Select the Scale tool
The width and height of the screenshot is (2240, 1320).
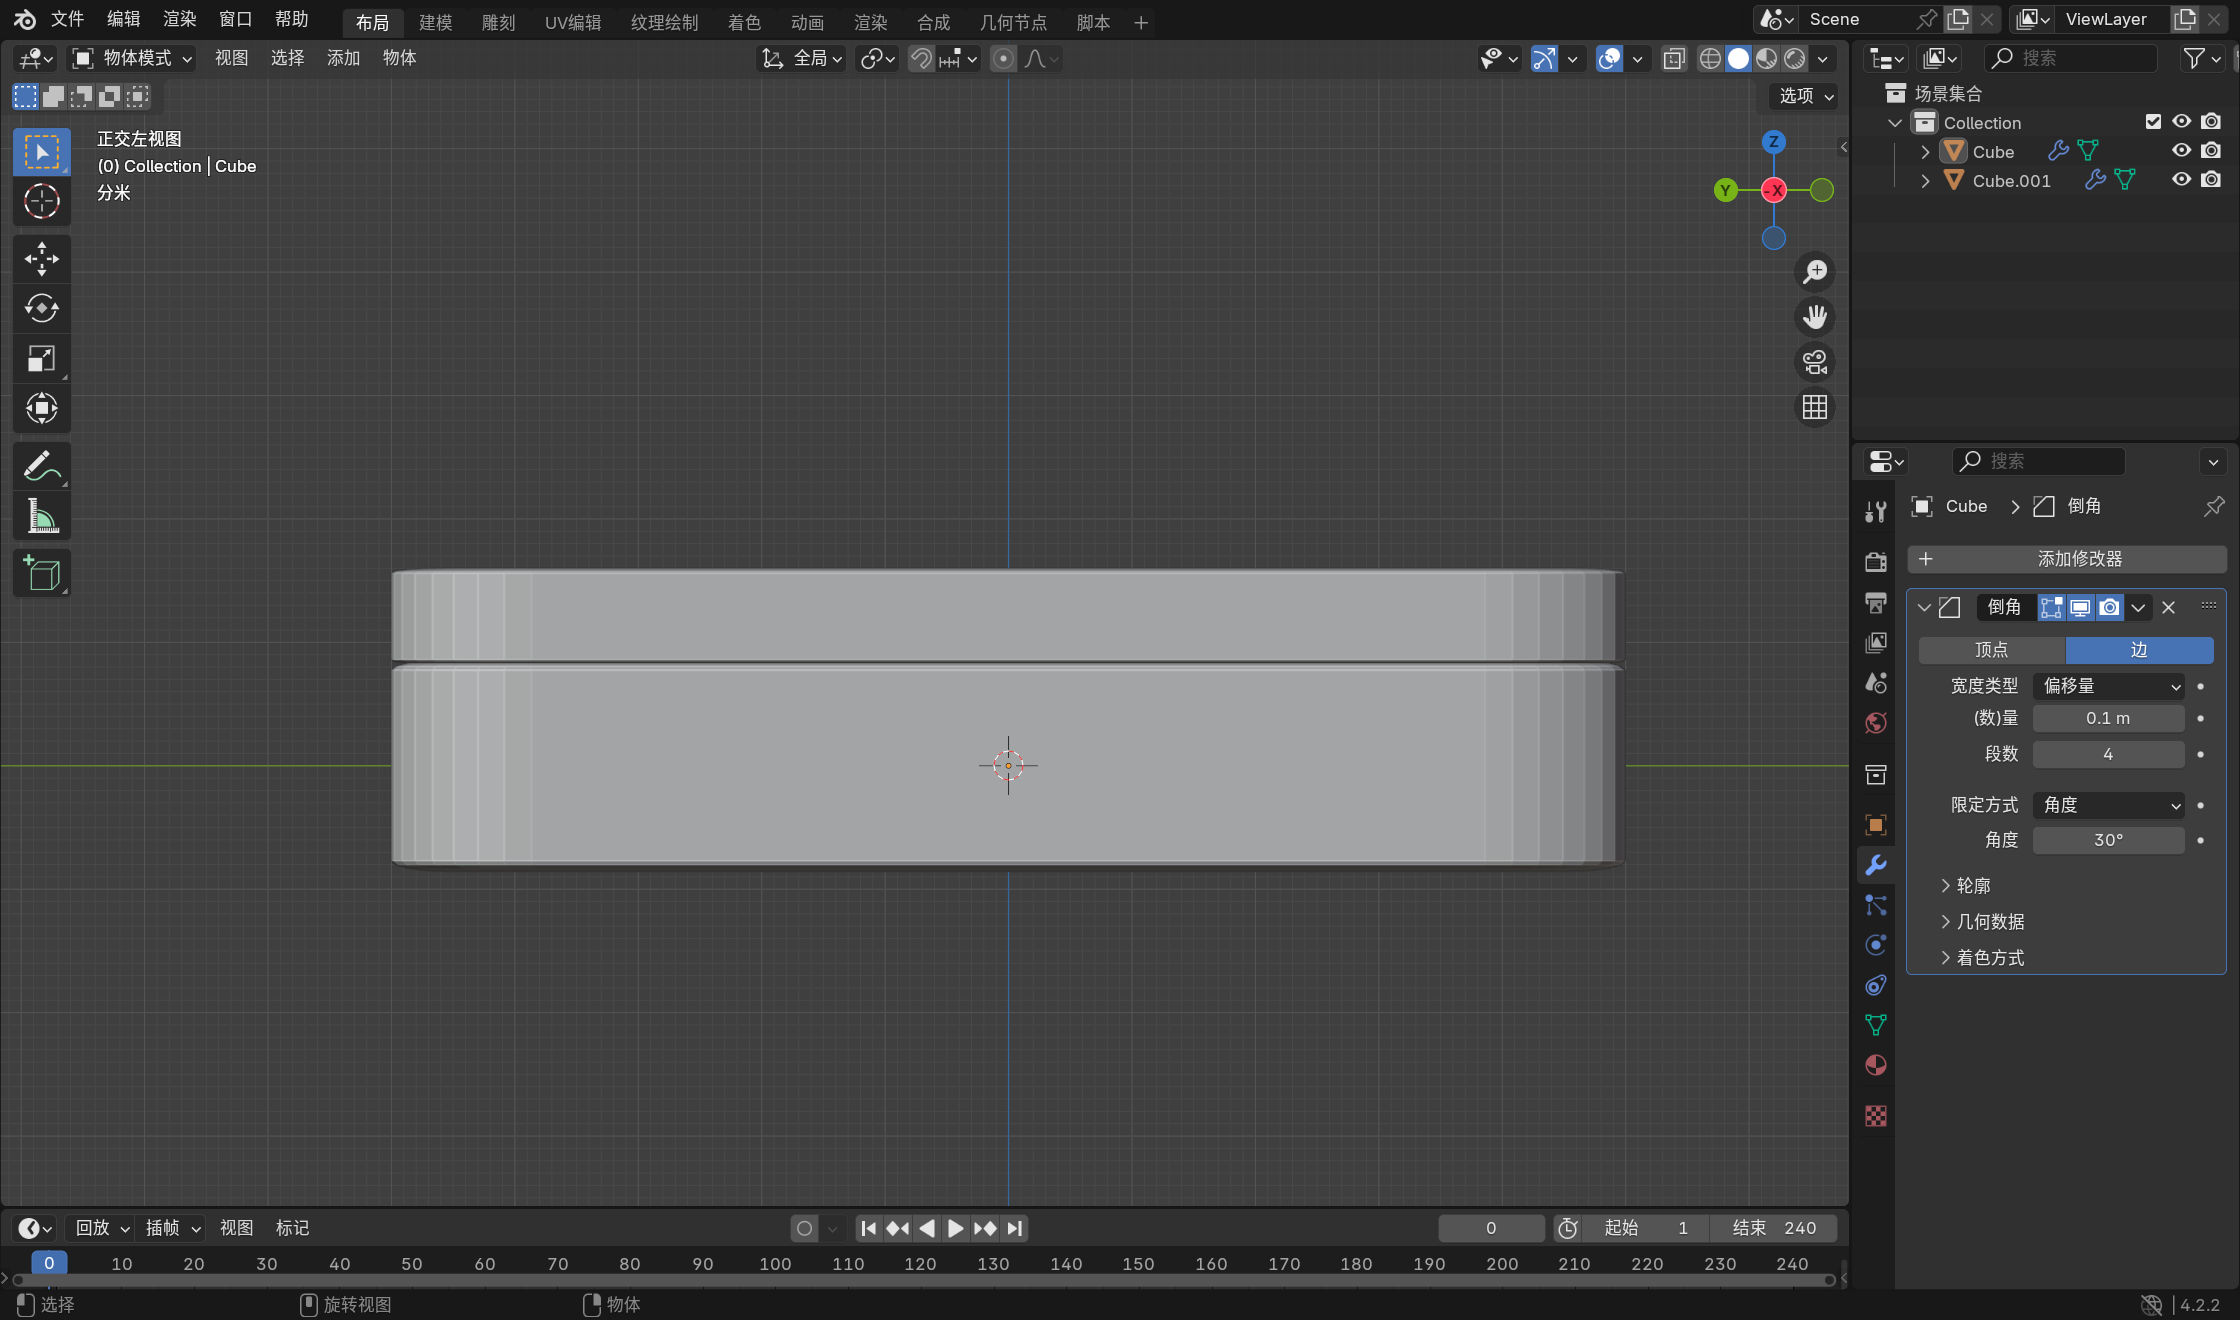point(41,359)
